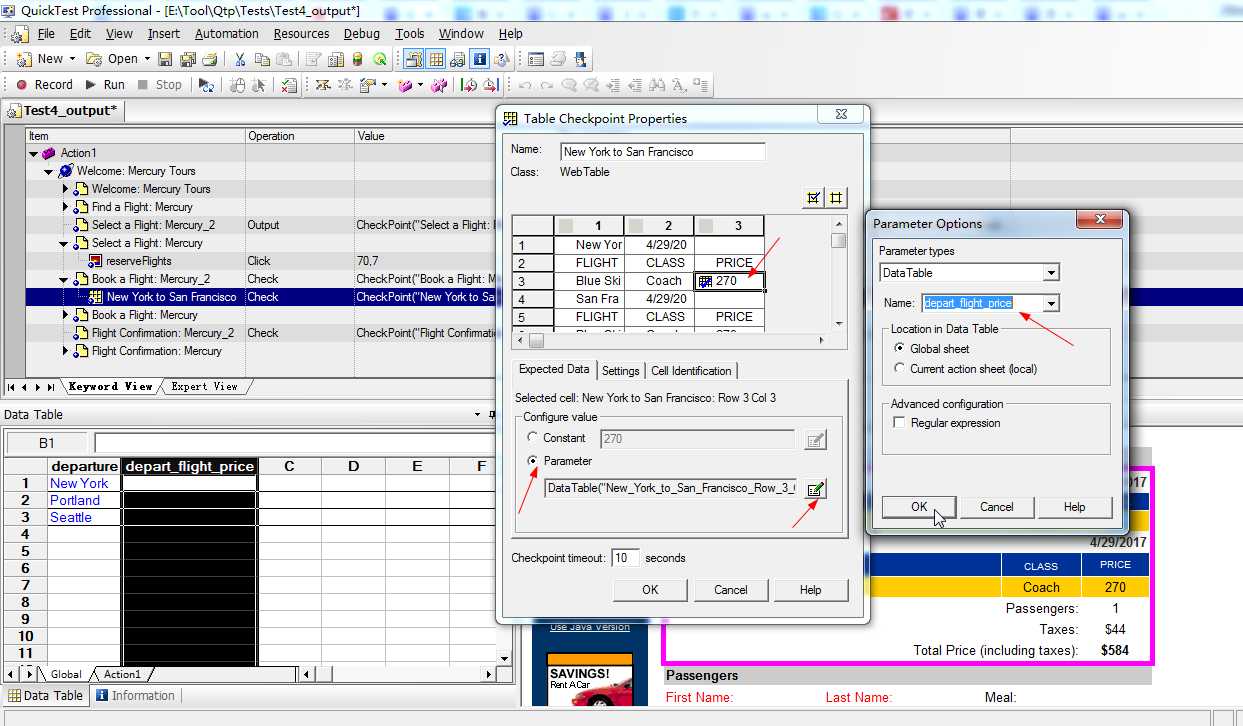Open Parameter Options pencil icon in dialog

(816, 489)
